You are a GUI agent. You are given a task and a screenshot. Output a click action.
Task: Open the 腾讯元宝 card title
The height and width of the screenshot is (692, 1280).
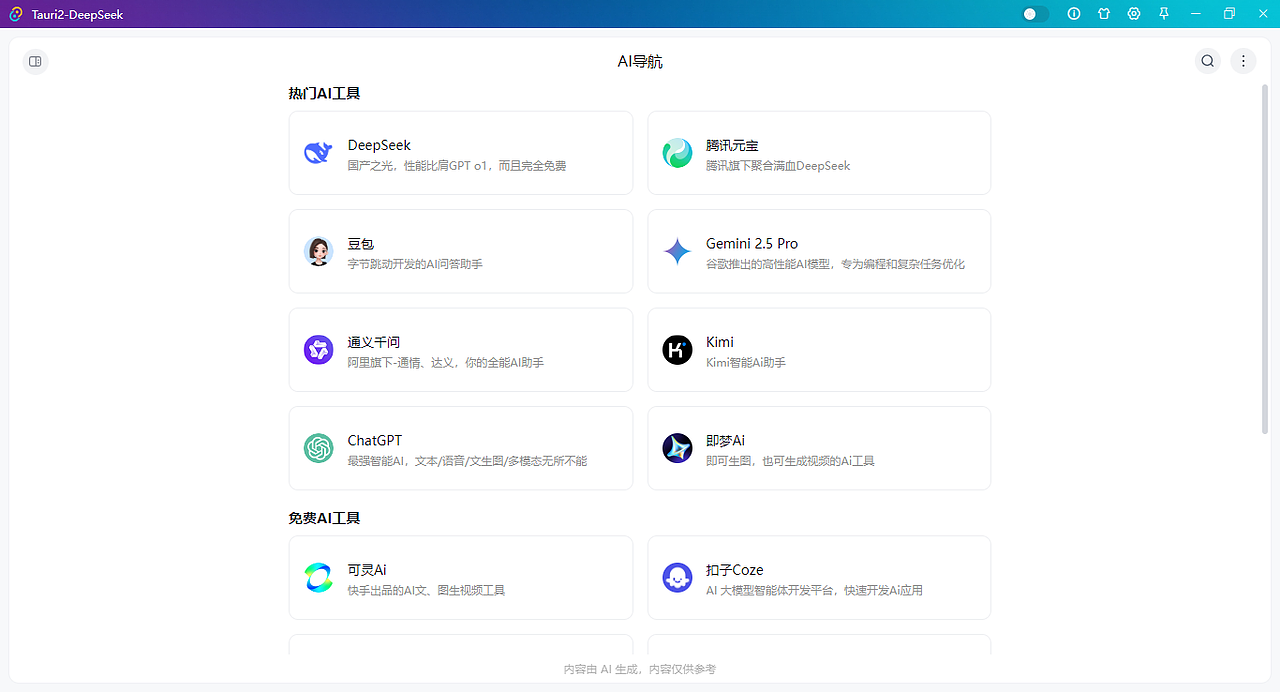732,145
